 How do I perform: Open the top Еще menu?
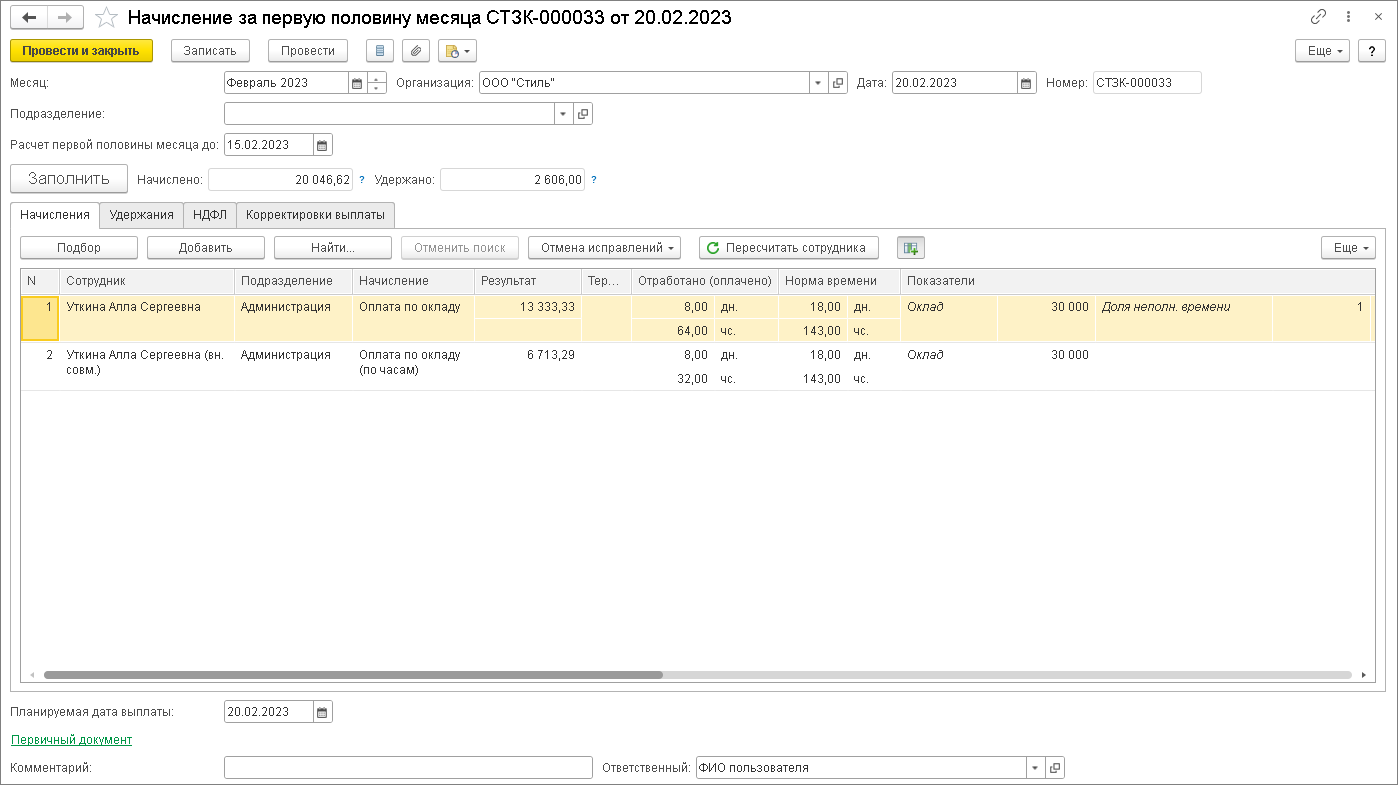[1322, 51]
